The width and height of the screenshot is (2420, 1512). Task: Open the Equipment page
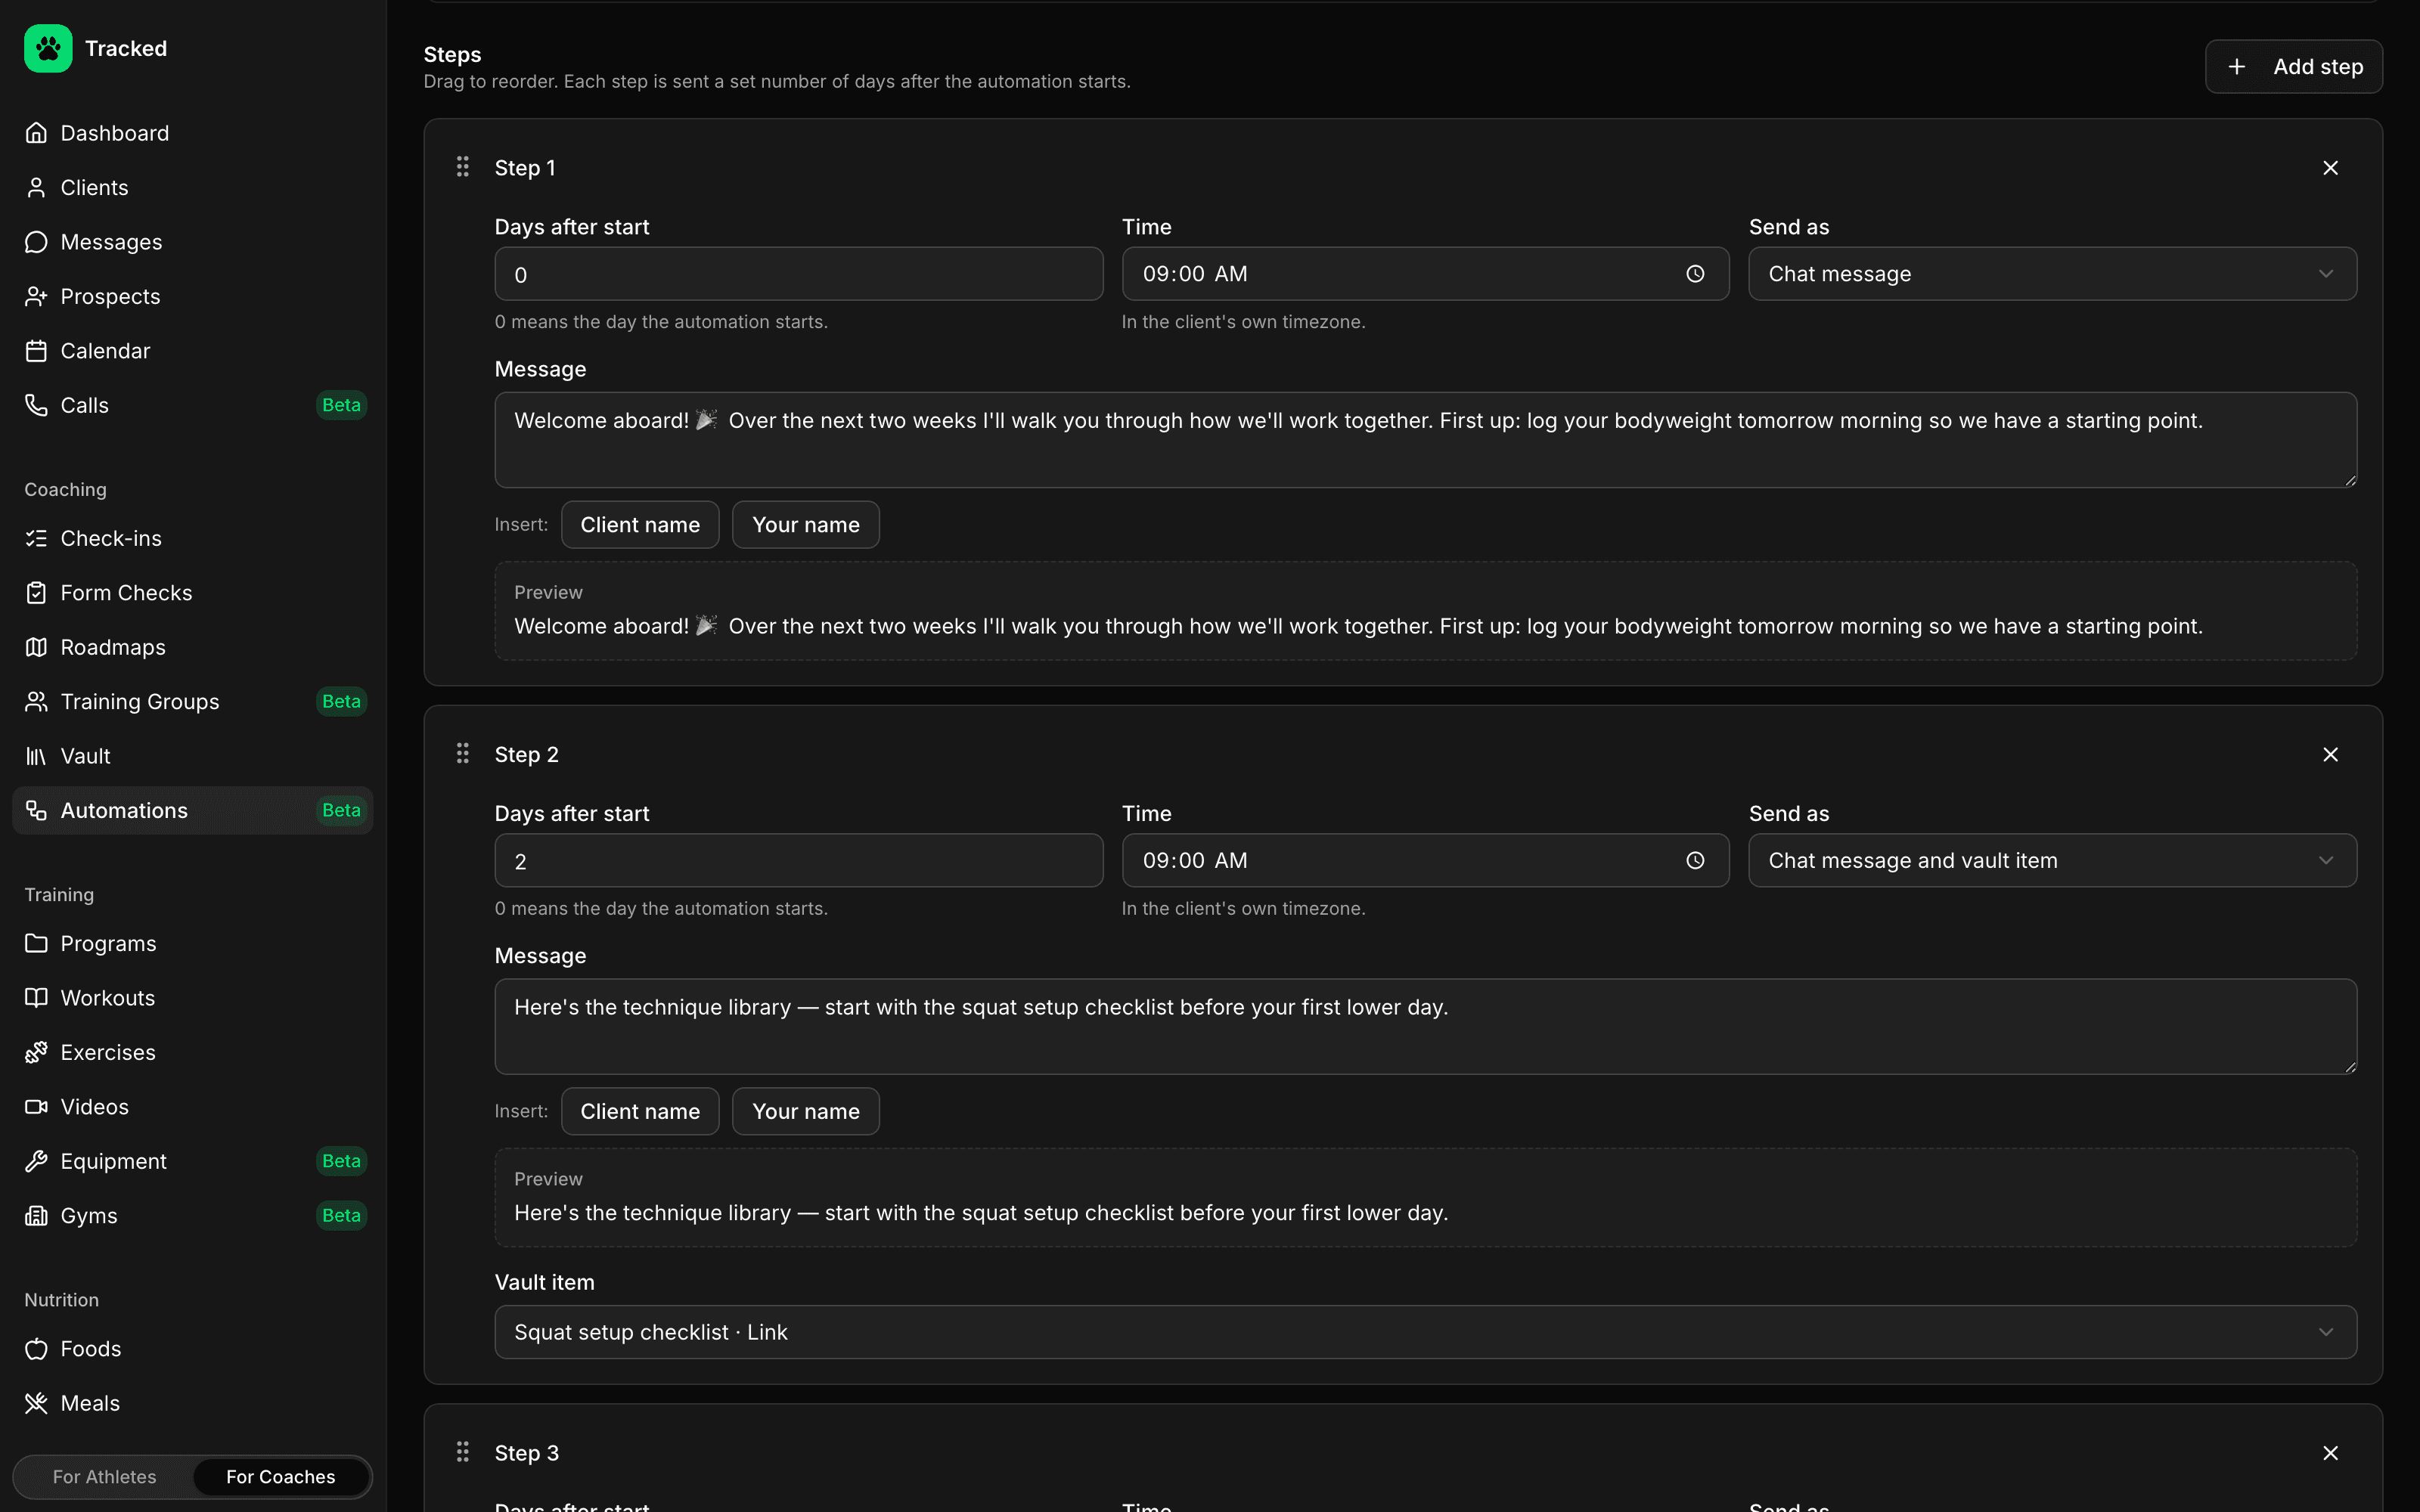(x=192, y=1161)
